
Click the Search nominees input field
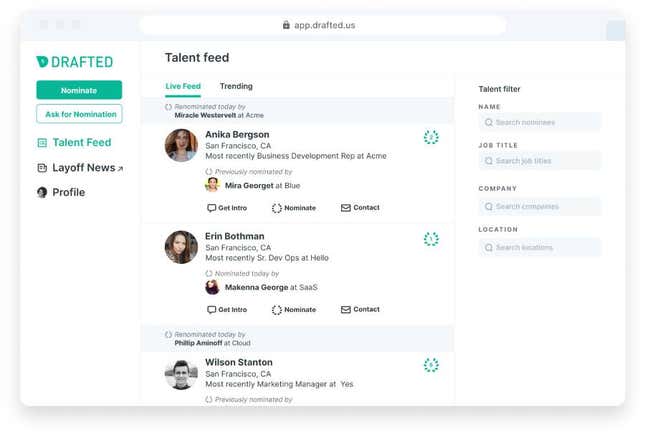[x=540, y=122]
